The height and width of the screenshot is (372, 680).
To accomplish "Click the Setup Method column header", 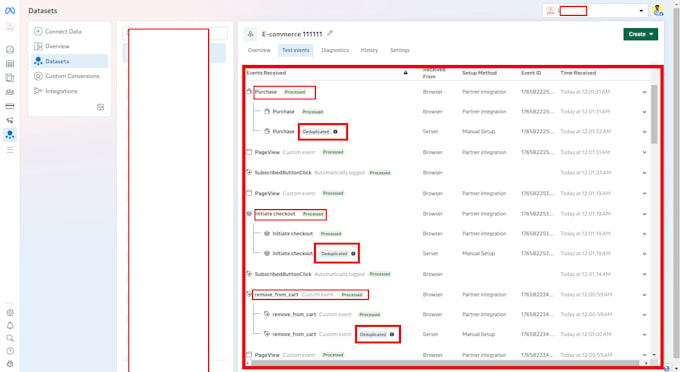I will [x=479, y=73].
